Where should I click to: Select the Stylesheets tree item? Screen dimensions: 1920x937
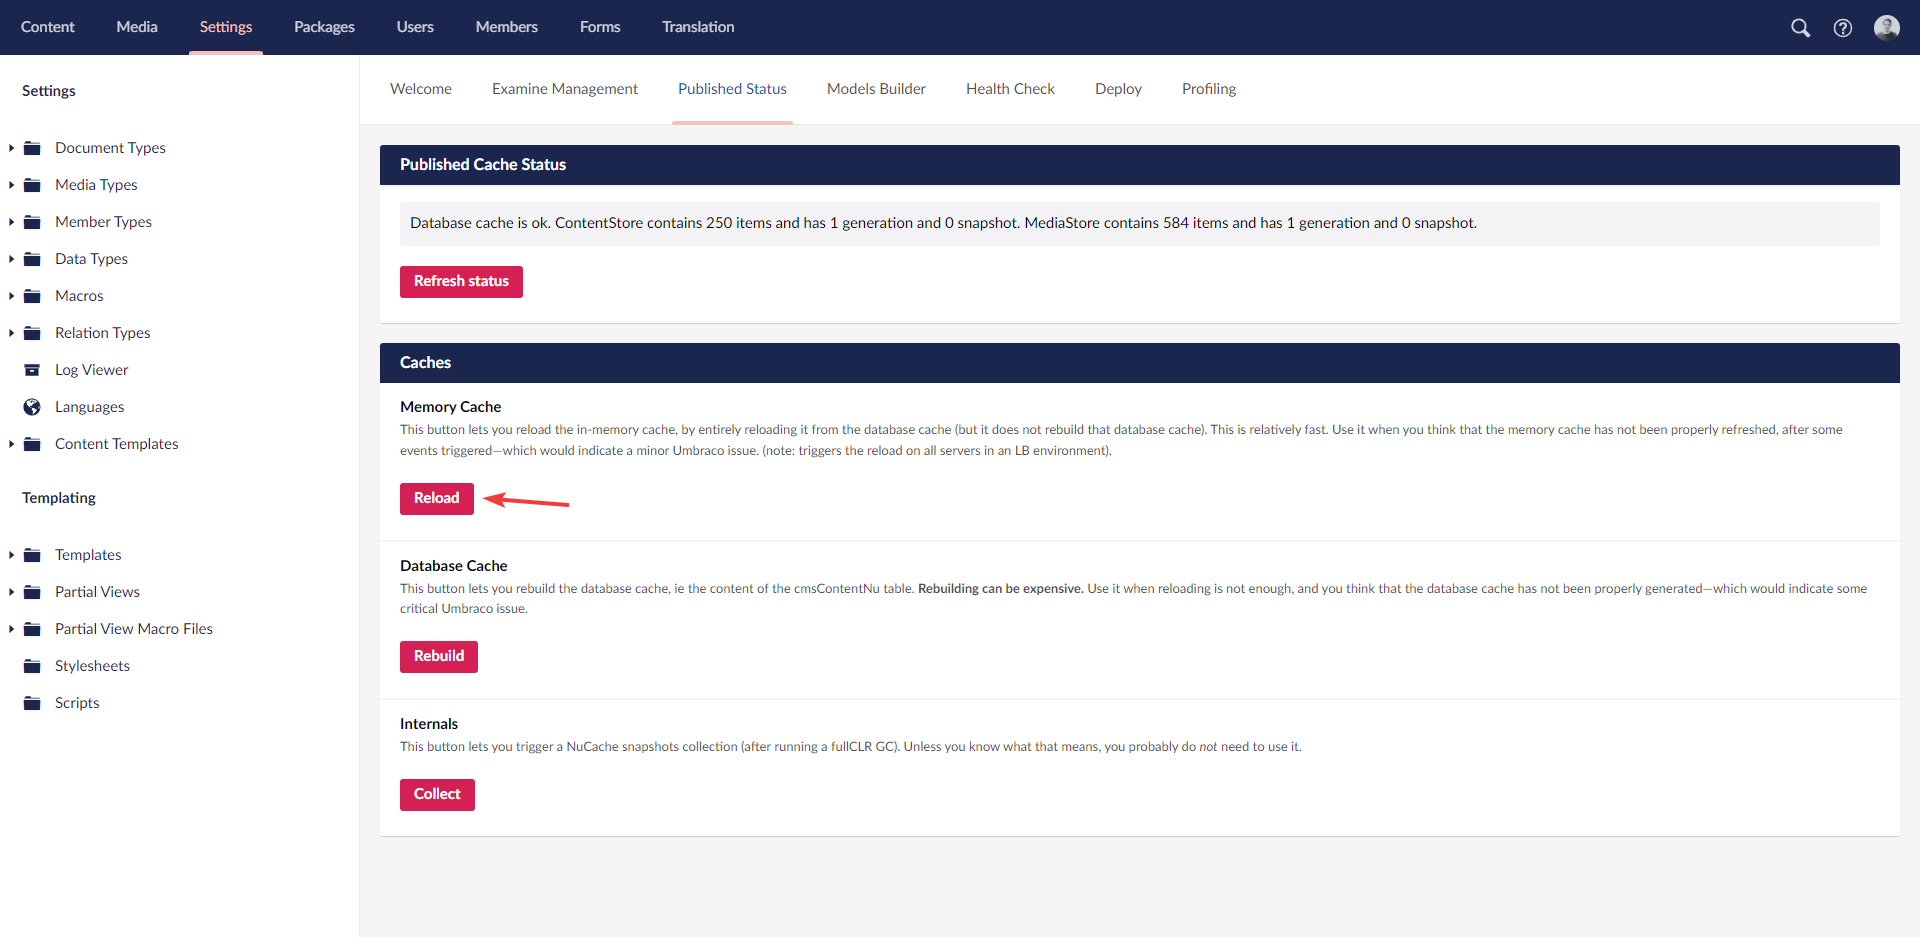tap(92, 666)
